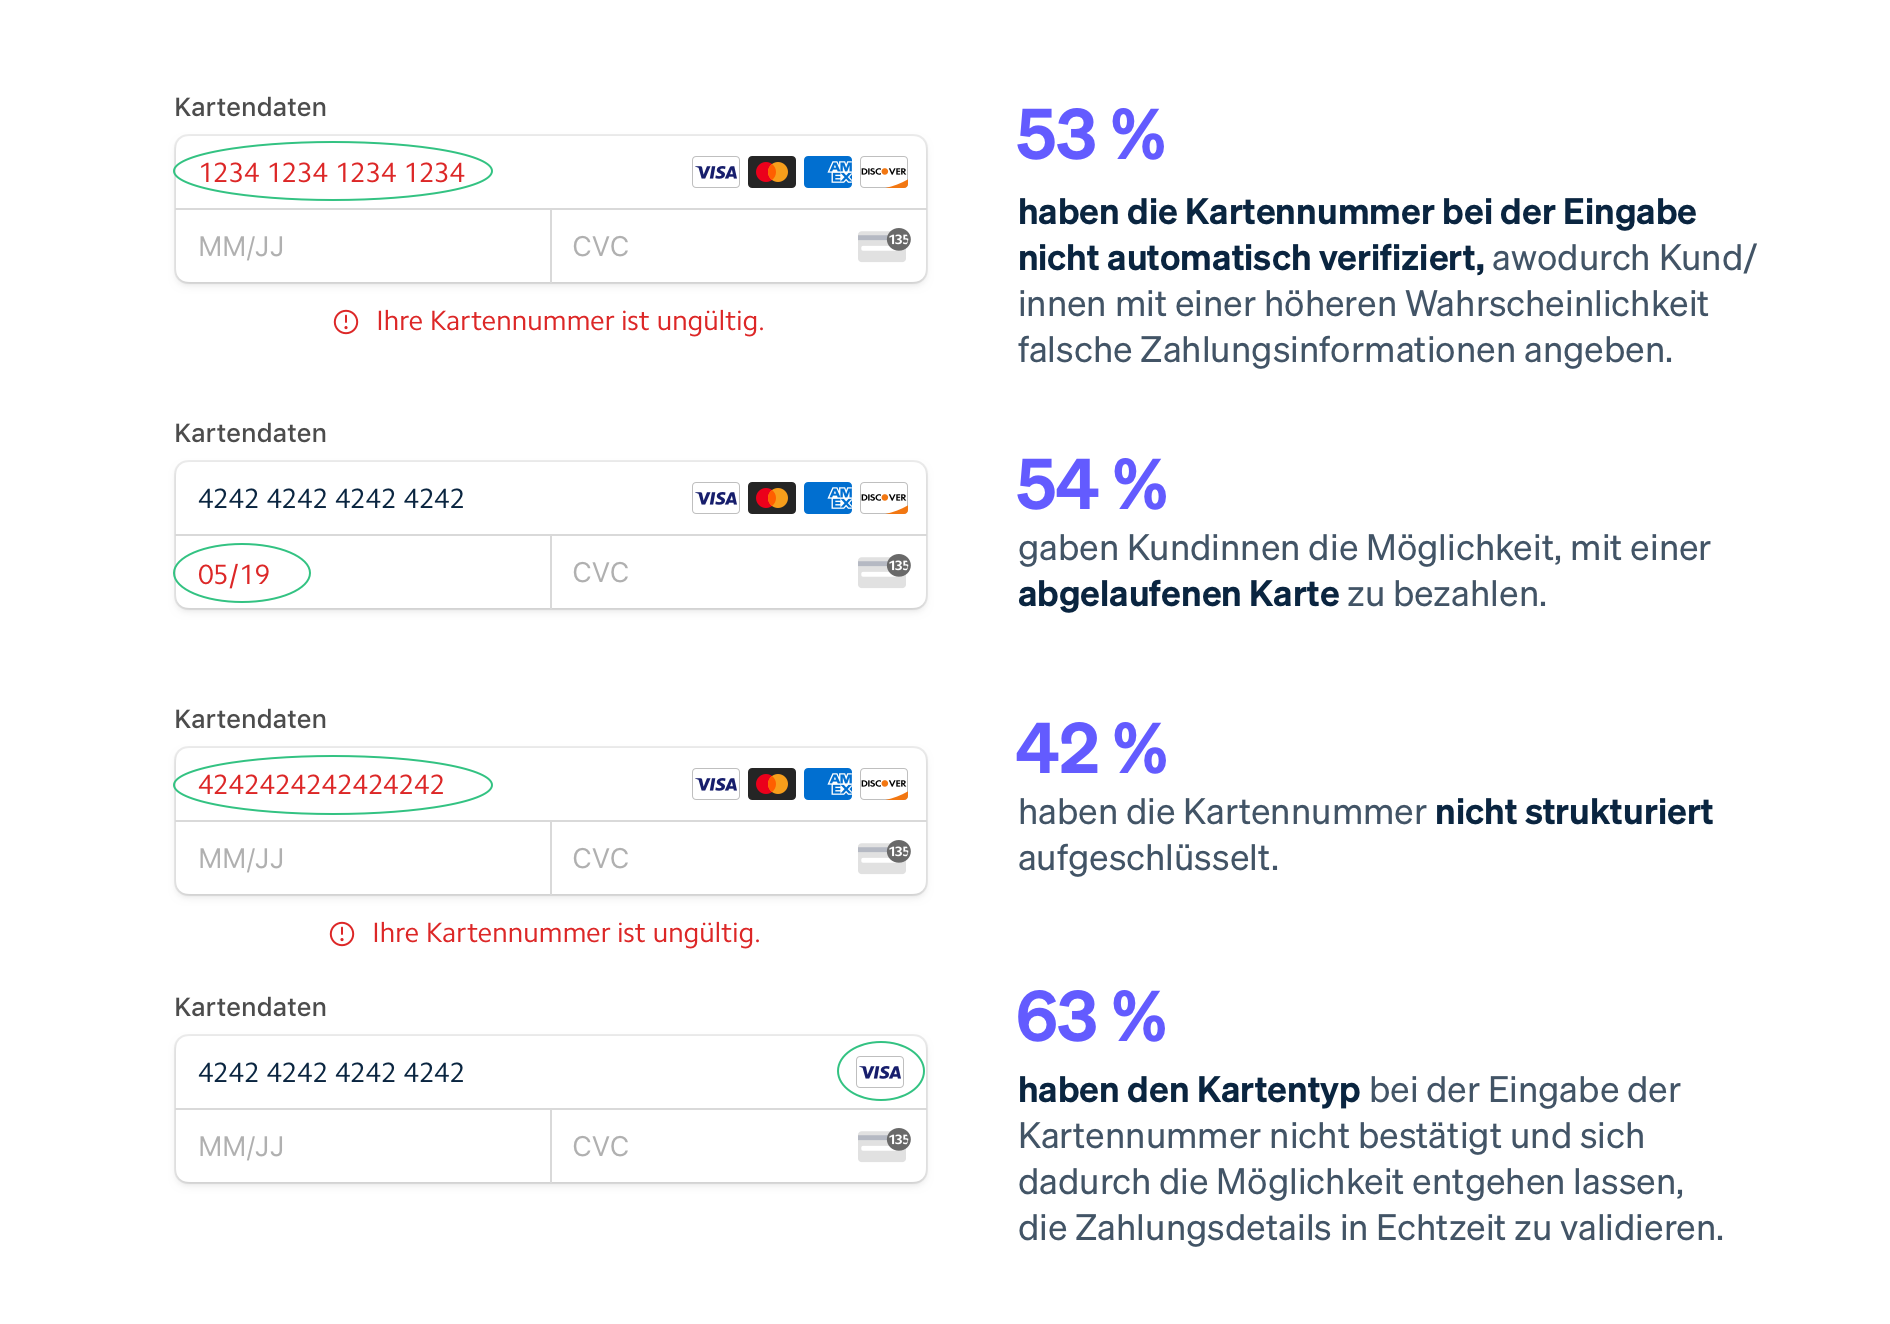
Task: Select the Amex icon in the second card form
Action: tap(827, 497)
